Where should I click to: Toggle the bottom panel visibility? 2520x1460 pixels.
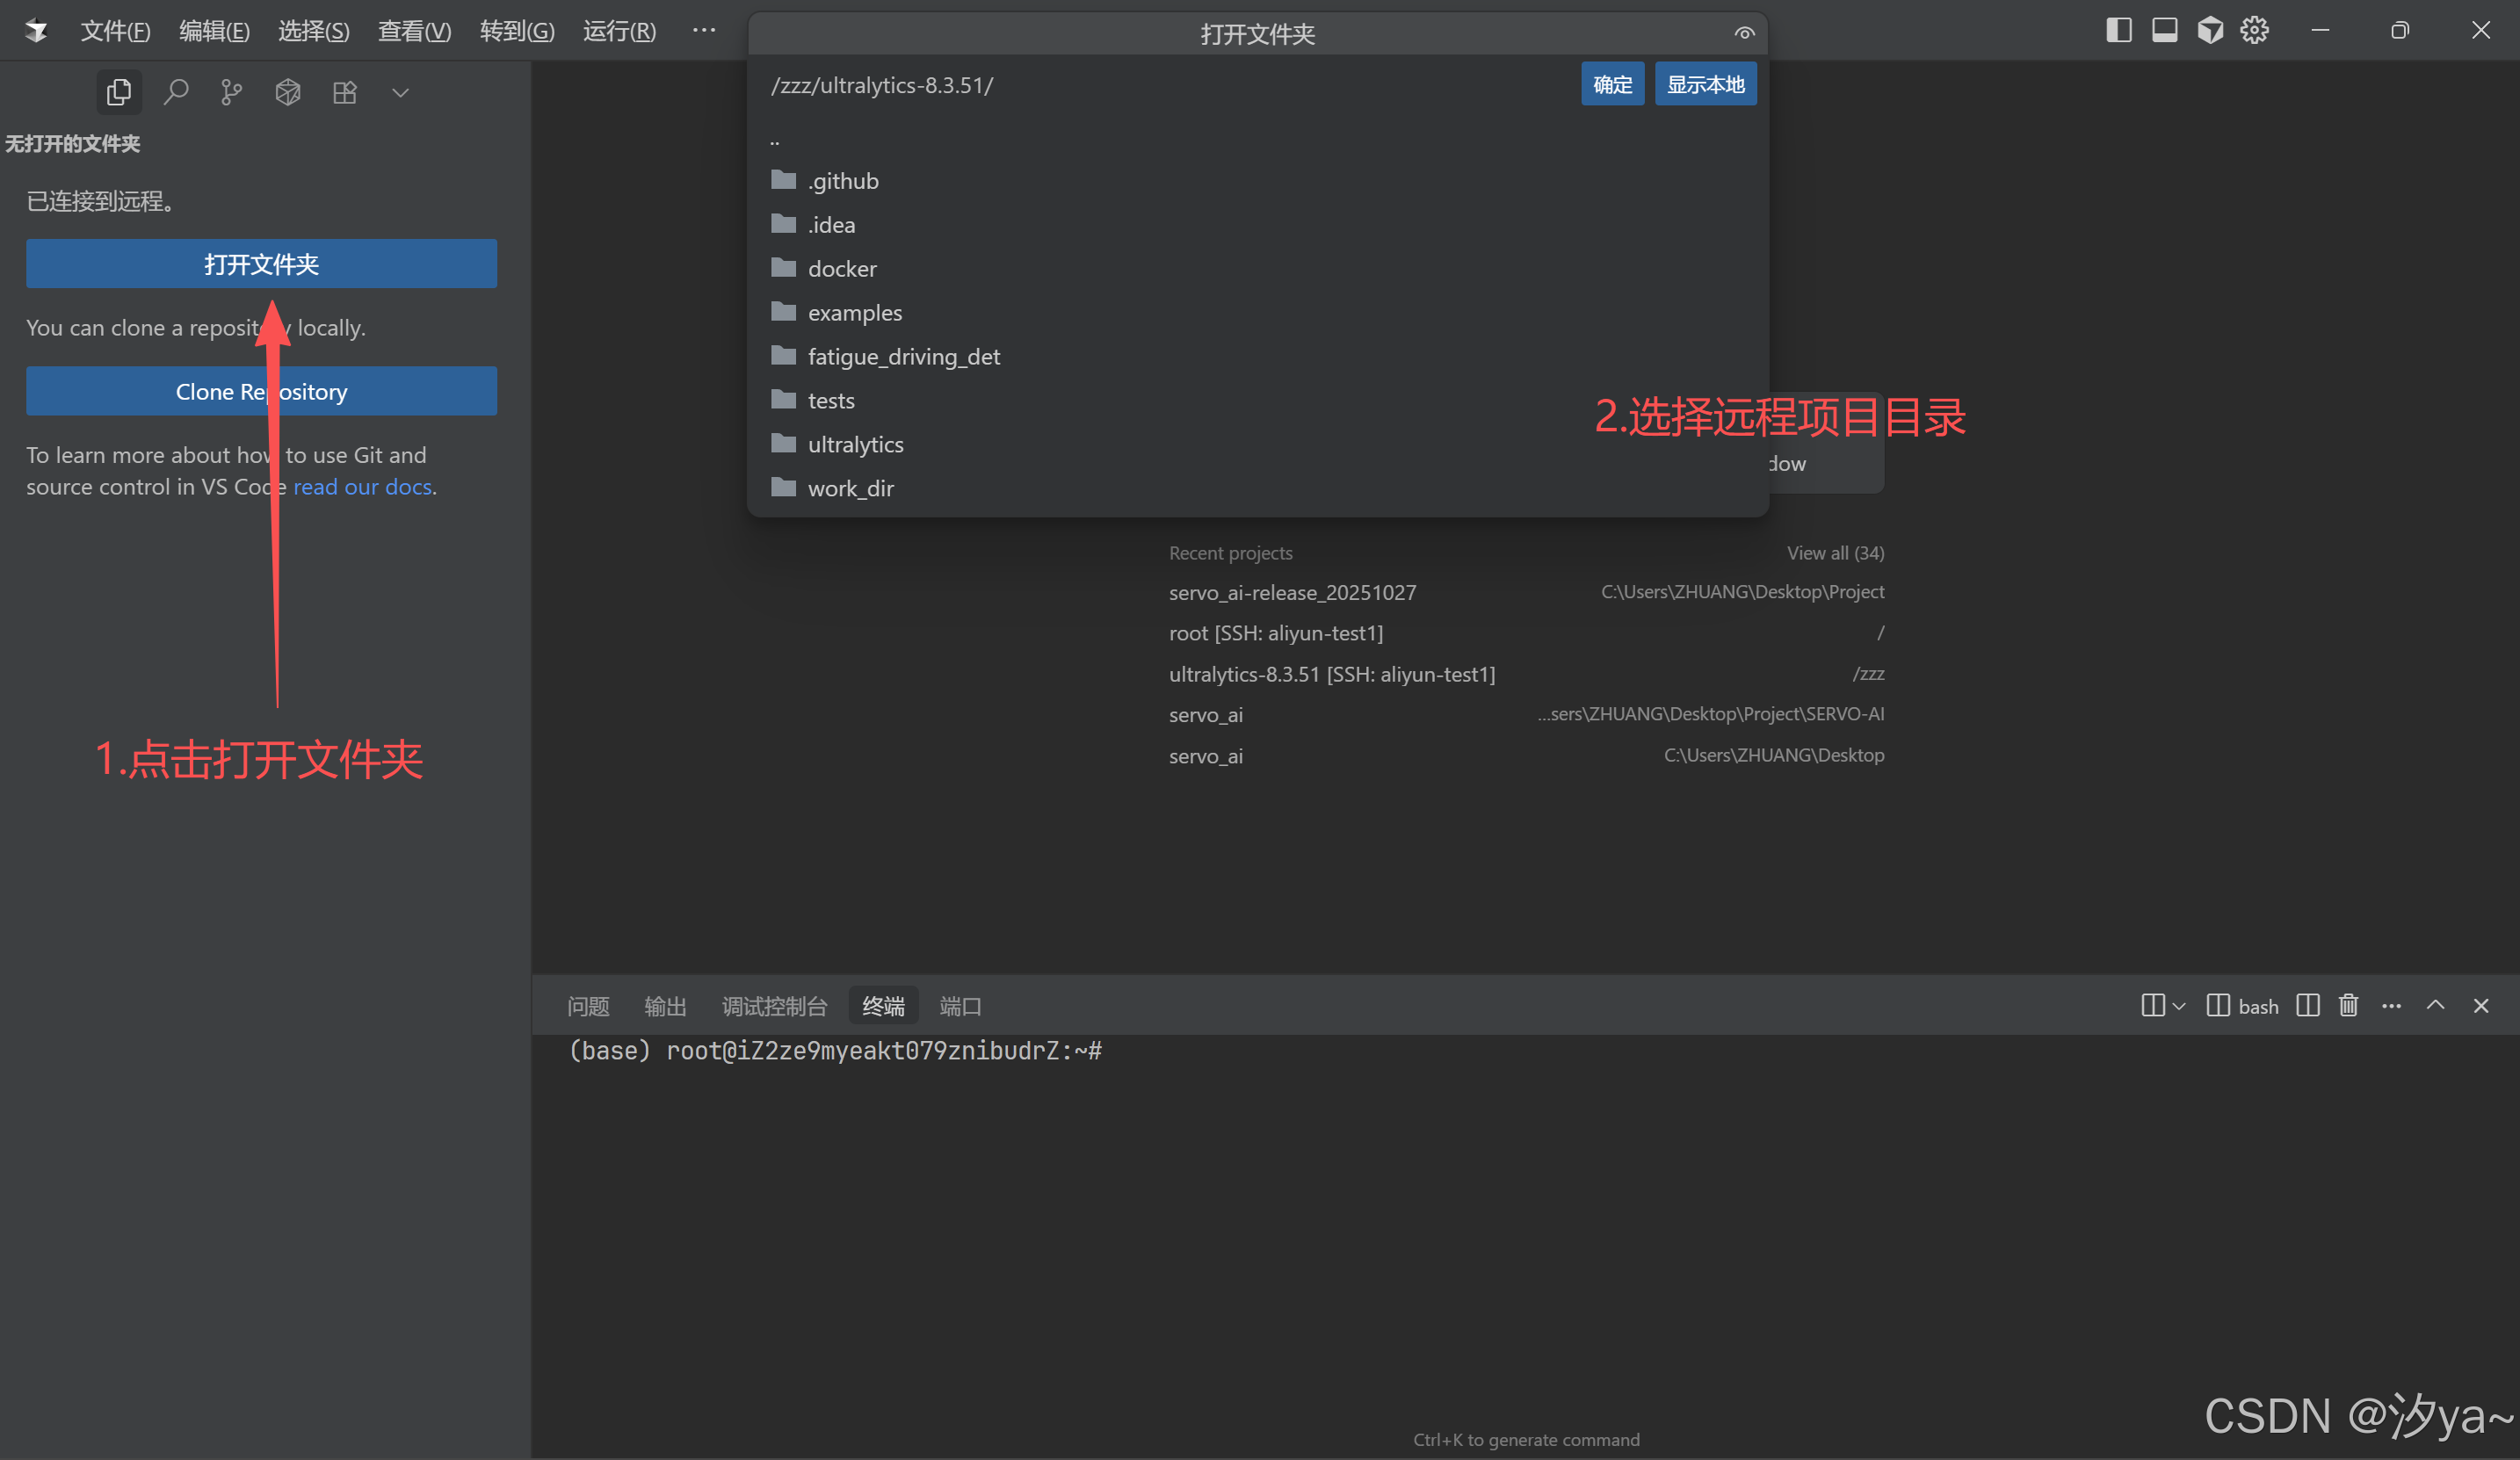(x=2163, y=30)
